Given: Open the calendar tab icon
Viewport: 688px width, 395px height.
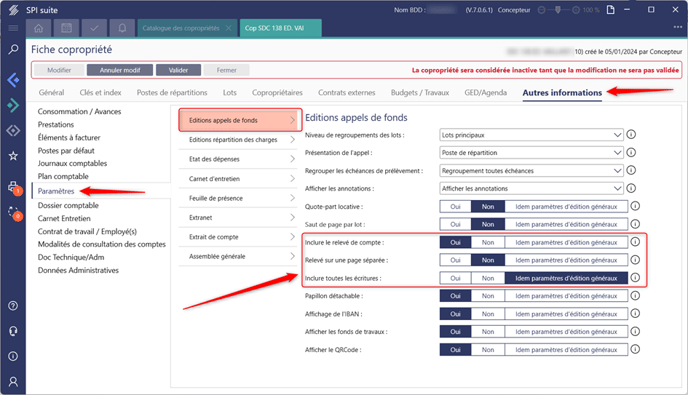Looking at the screenshot, I should (66, 28).
